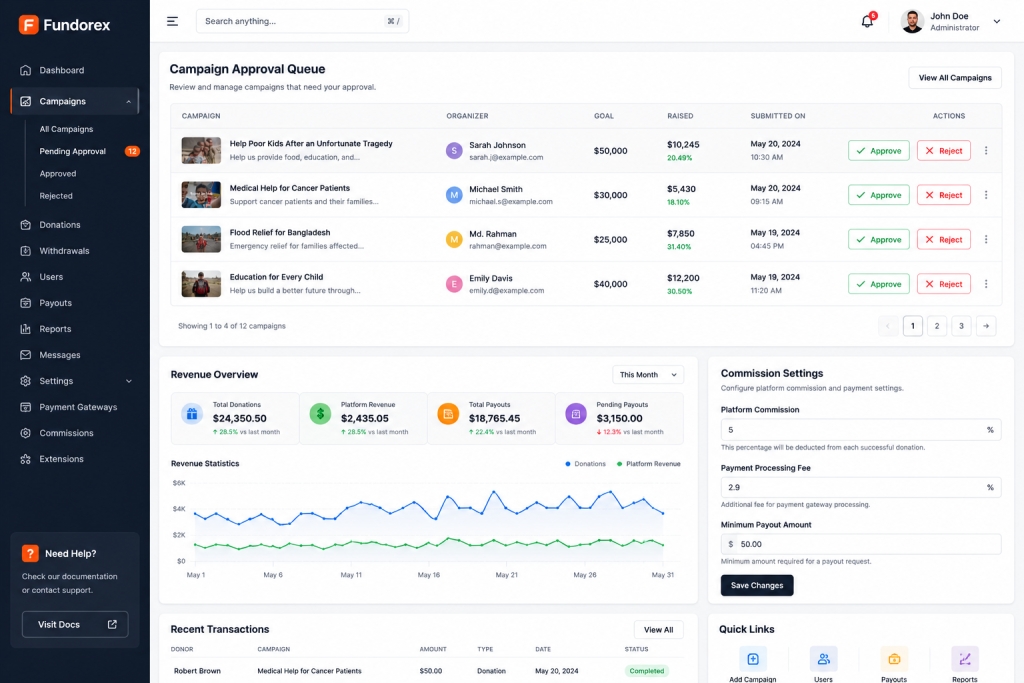Edit the Minimum Payout Amount field
The image size is (1024, 683).
[x=861, y=545]
